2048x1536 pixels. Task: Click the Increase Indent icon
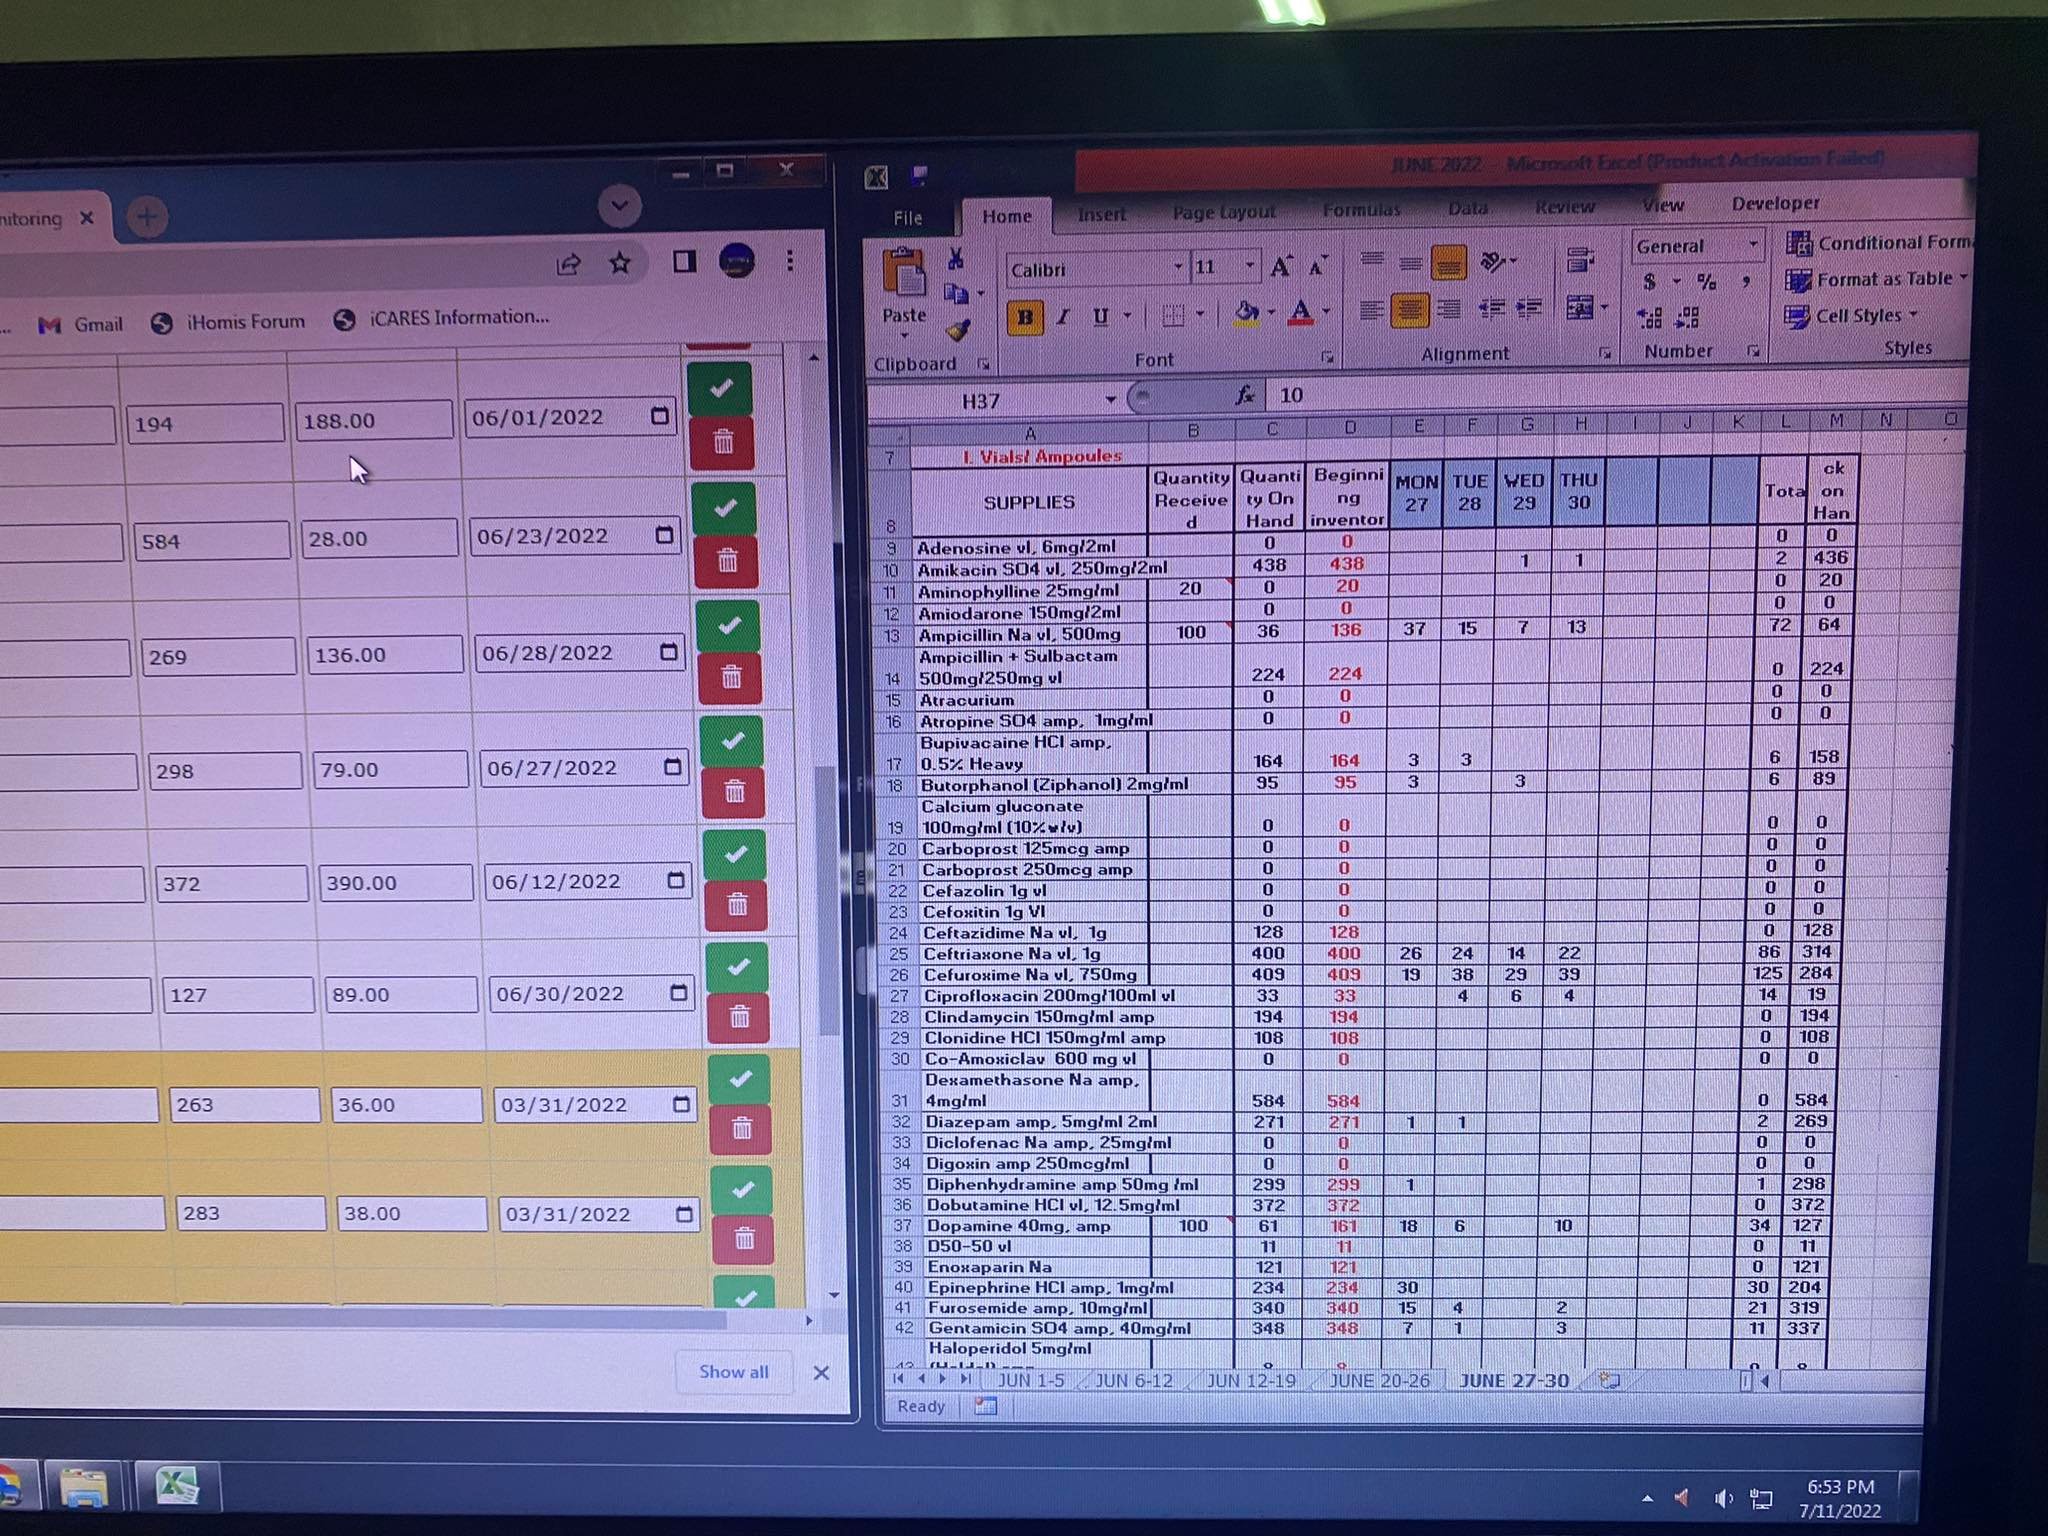click(1529, 309)
